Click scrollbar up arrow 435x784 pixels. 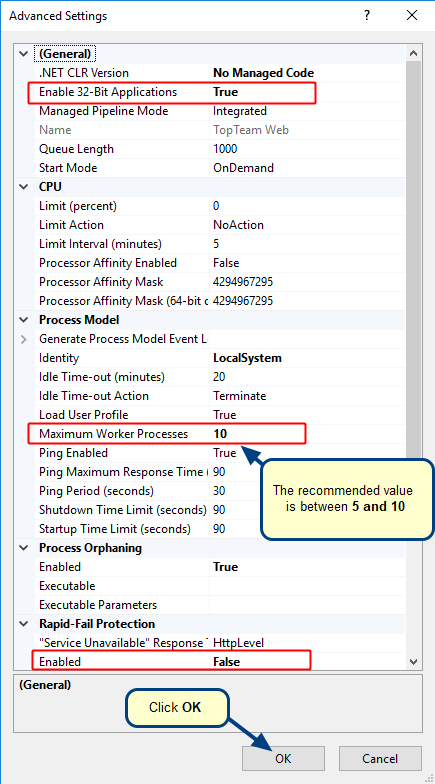pos(413,54)
